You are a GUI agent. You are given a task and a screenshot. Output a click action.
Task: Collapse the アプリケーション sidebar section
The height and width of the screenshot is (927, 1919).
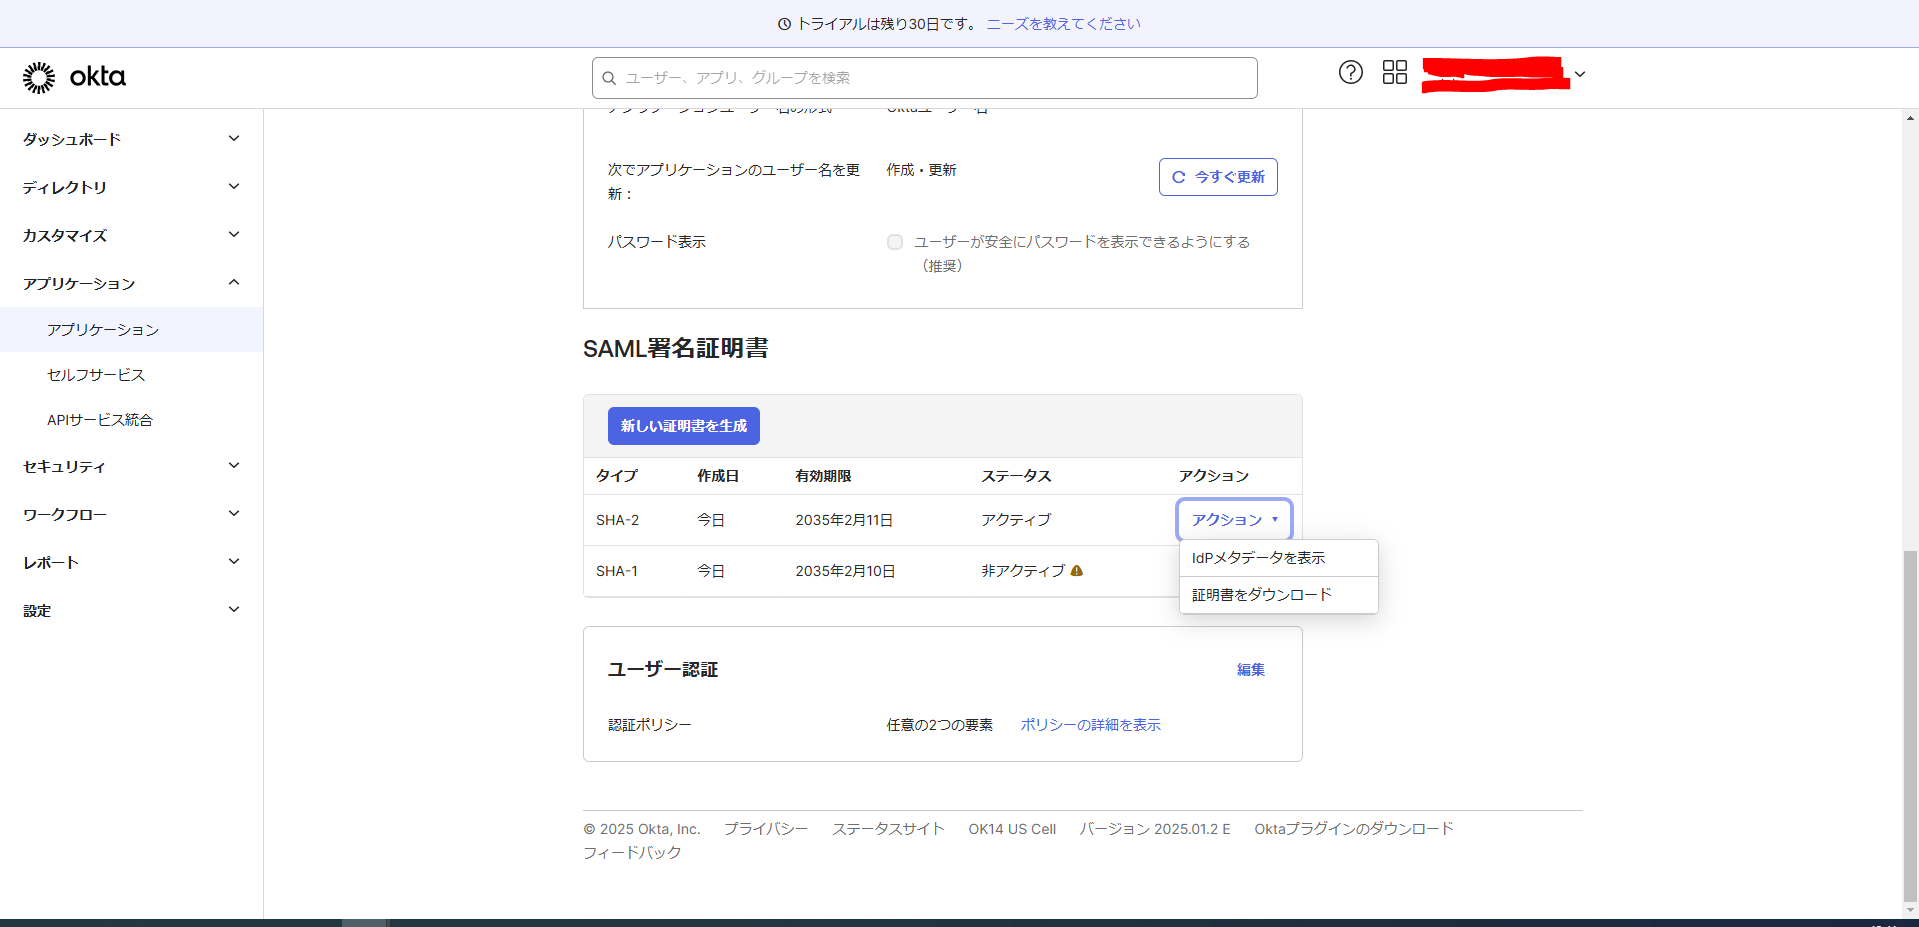[131, 283]
